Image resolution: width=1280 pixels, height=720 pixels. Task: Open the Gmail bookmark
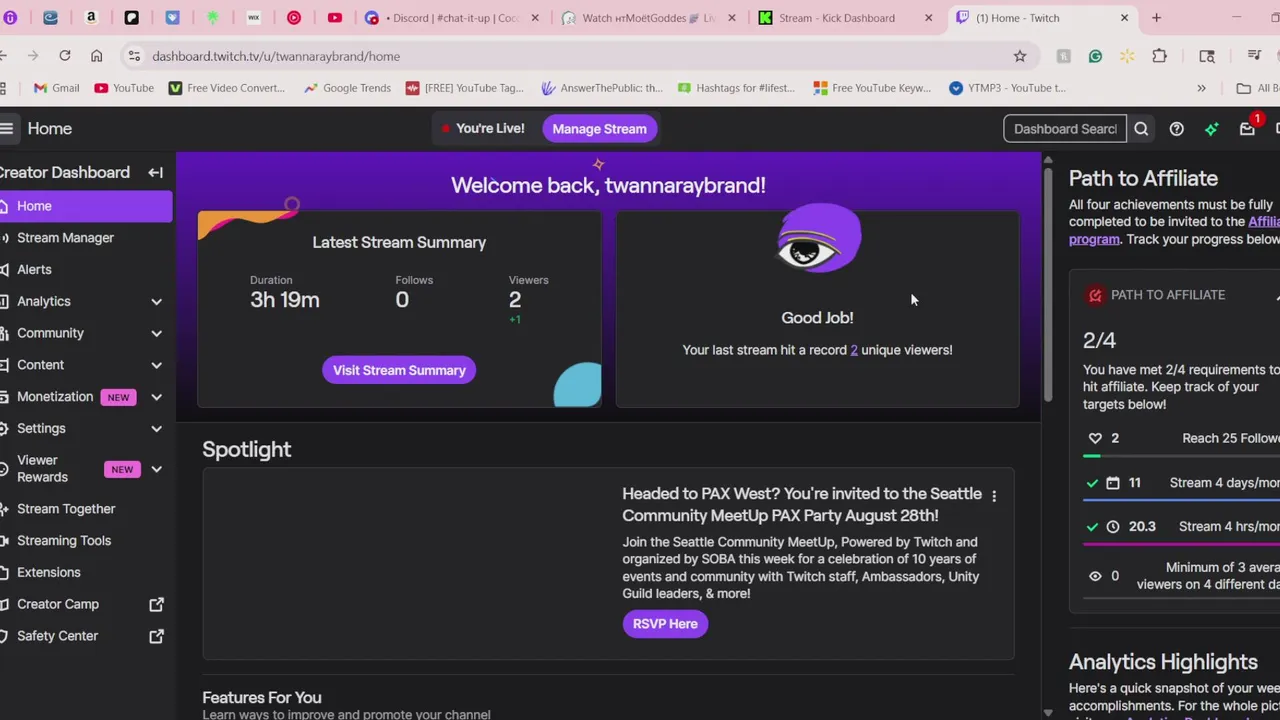[x=56, y=88]
